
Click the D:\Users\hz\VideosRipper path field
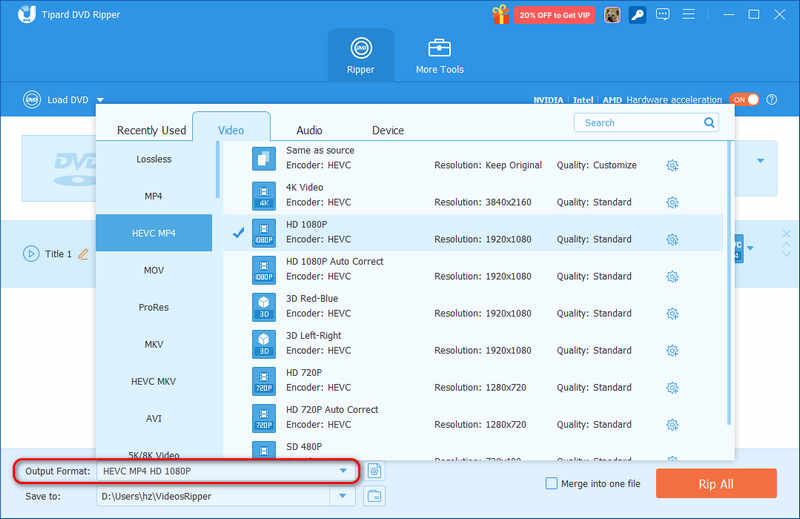point(214,496)
